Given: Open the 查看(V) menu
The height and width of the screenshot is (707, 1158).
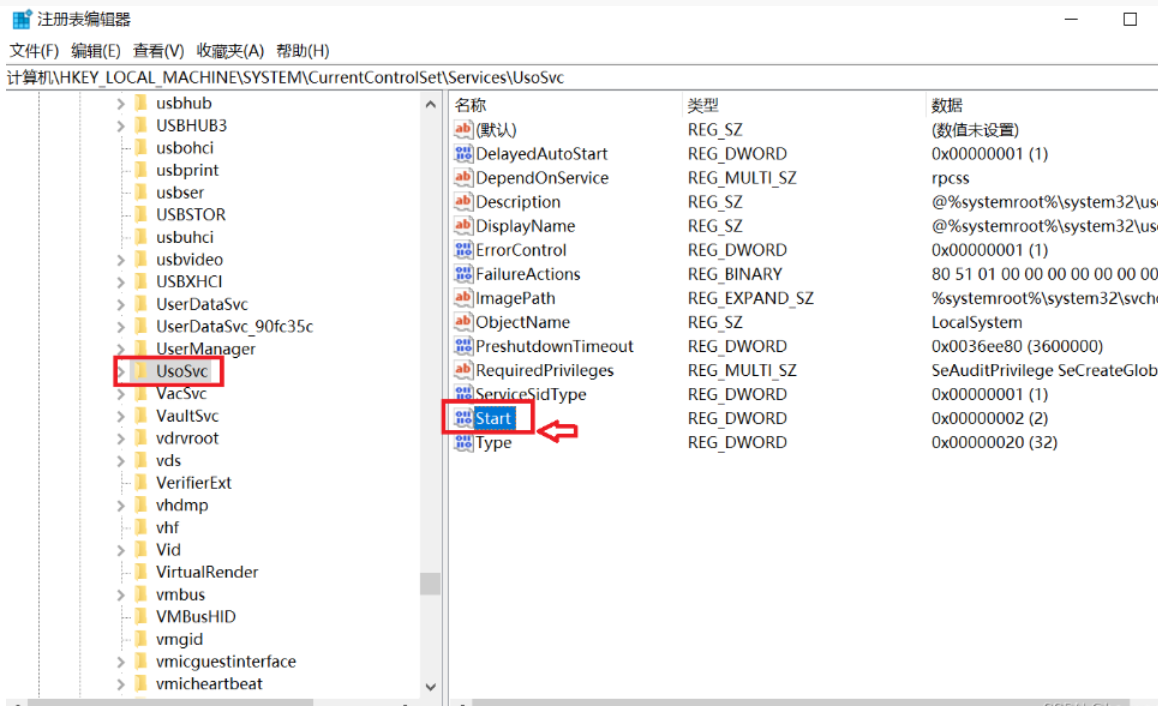Looking at the screenshot, I should coord(159,51).
